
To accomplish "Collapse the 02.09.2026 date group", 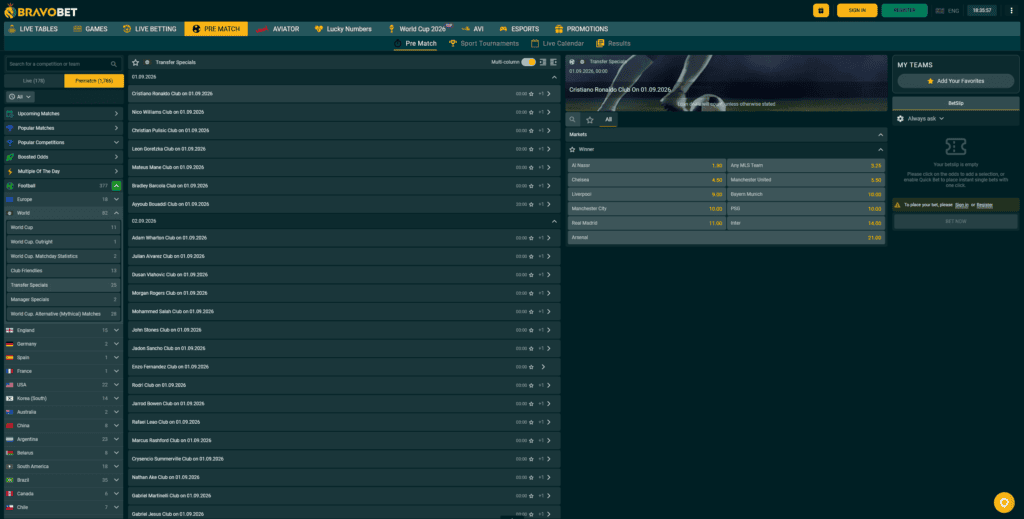I will coord(554,221).
